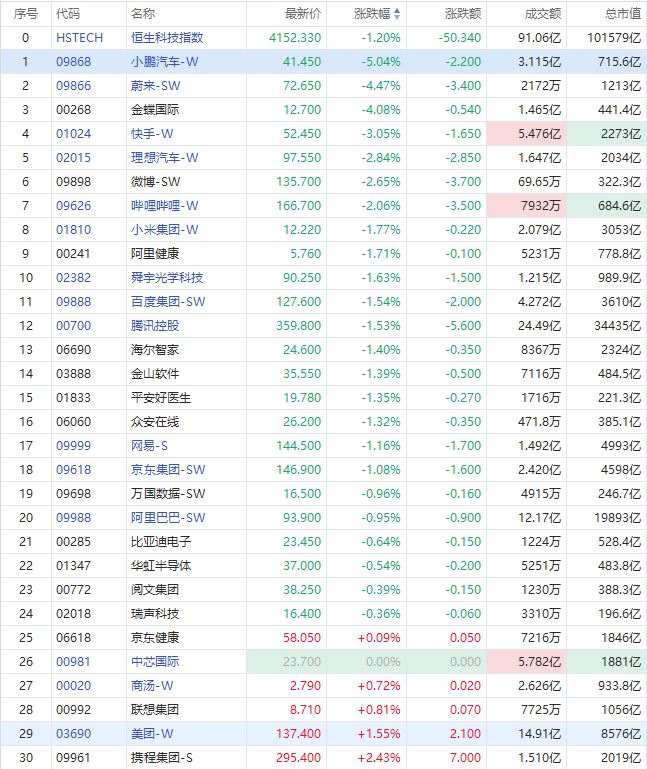Open 商汤-W stock link
The width and height of the screenshot is (647, 769).
pyautogui.click(x=152, y=687)
